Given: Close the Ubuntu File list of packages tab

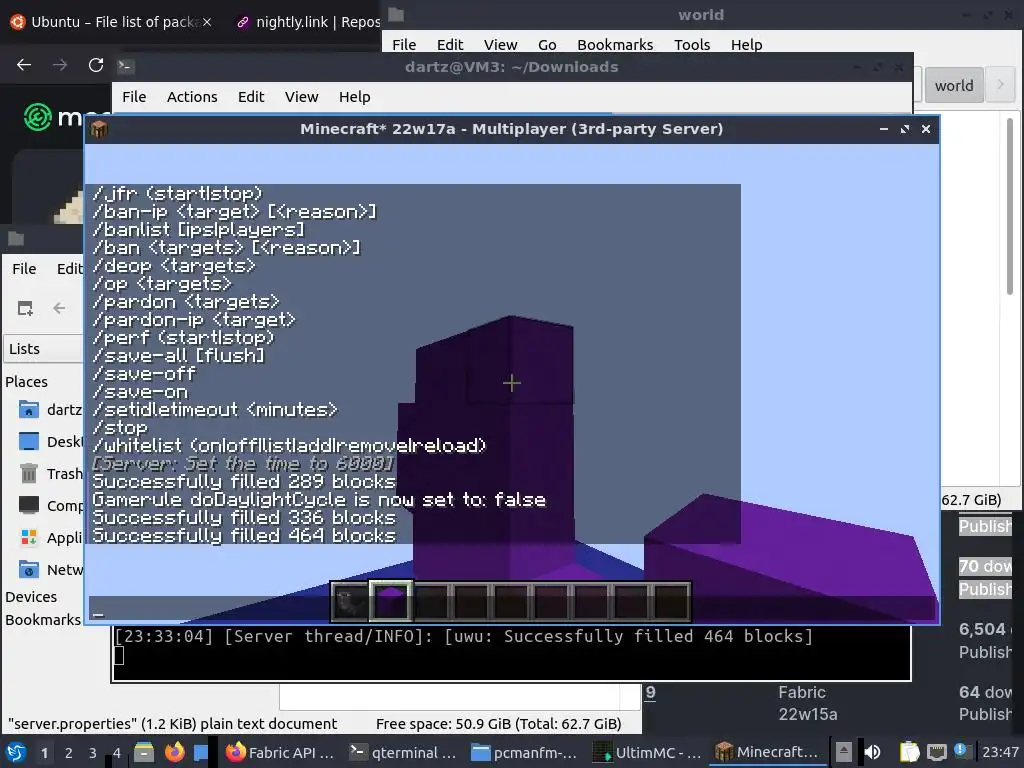Looking at the screenshot, I should [x=206, y=22].
